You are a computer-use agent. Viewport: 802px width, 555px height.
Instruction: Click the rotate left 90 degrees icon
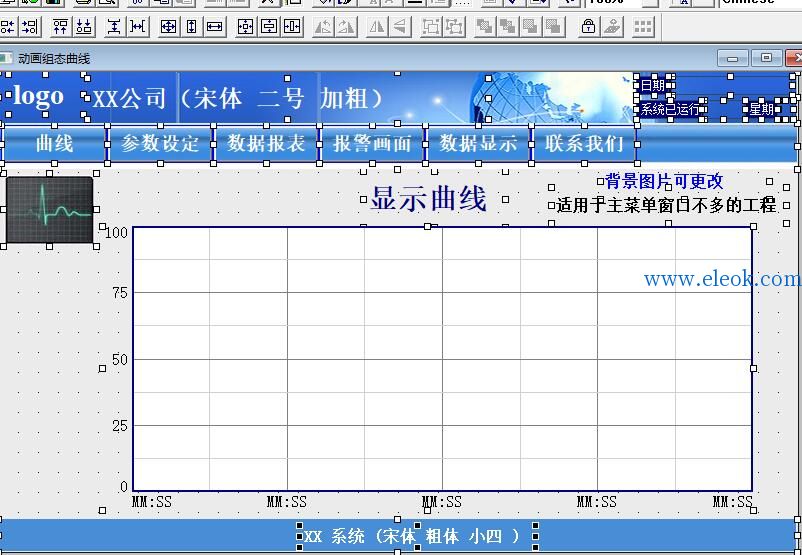pyautogui.click(x=323, y=27)
